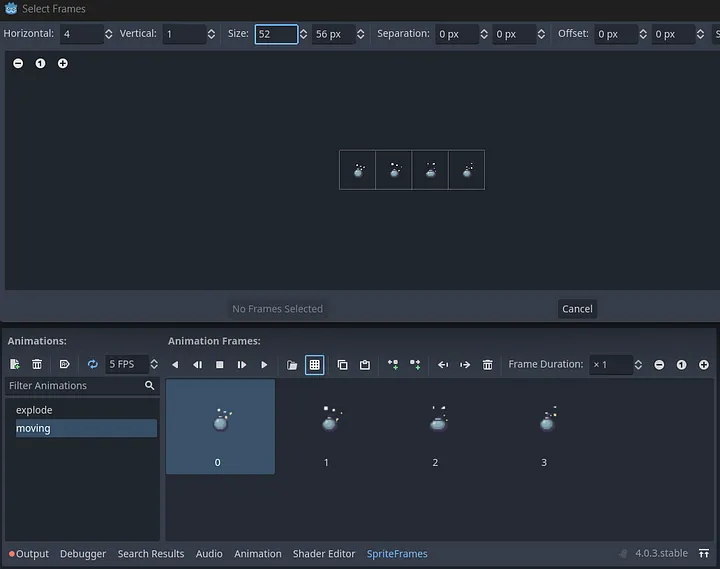This screenshot has height=569, width=720.
Task: Click the 5 FPS speed field
Action: pyautogui.click(x=127, y=364)
